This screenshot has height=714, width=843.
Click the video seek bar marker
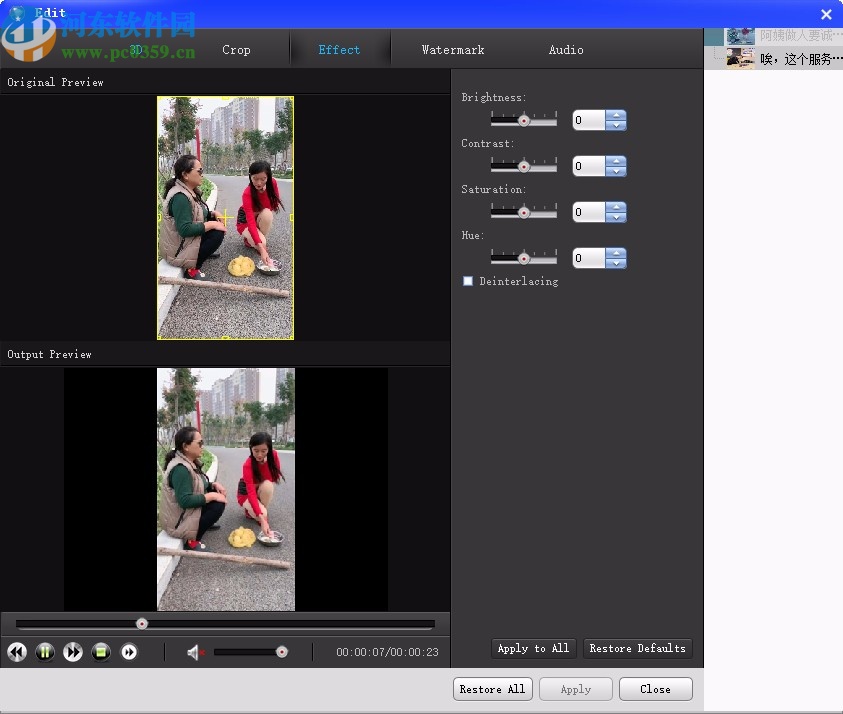point(142,623)
